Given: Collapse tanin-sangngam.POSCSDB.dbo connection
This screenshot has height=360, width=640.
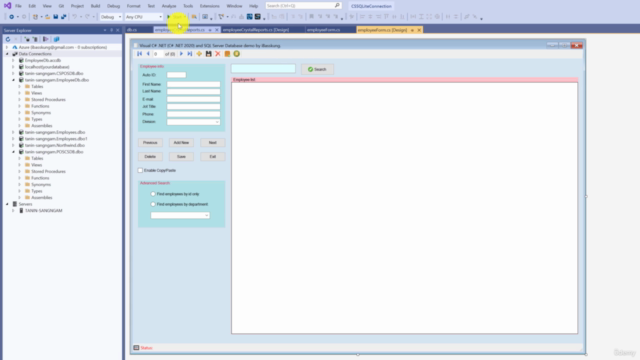Looking at the screenshot, I should coord(13,152).
